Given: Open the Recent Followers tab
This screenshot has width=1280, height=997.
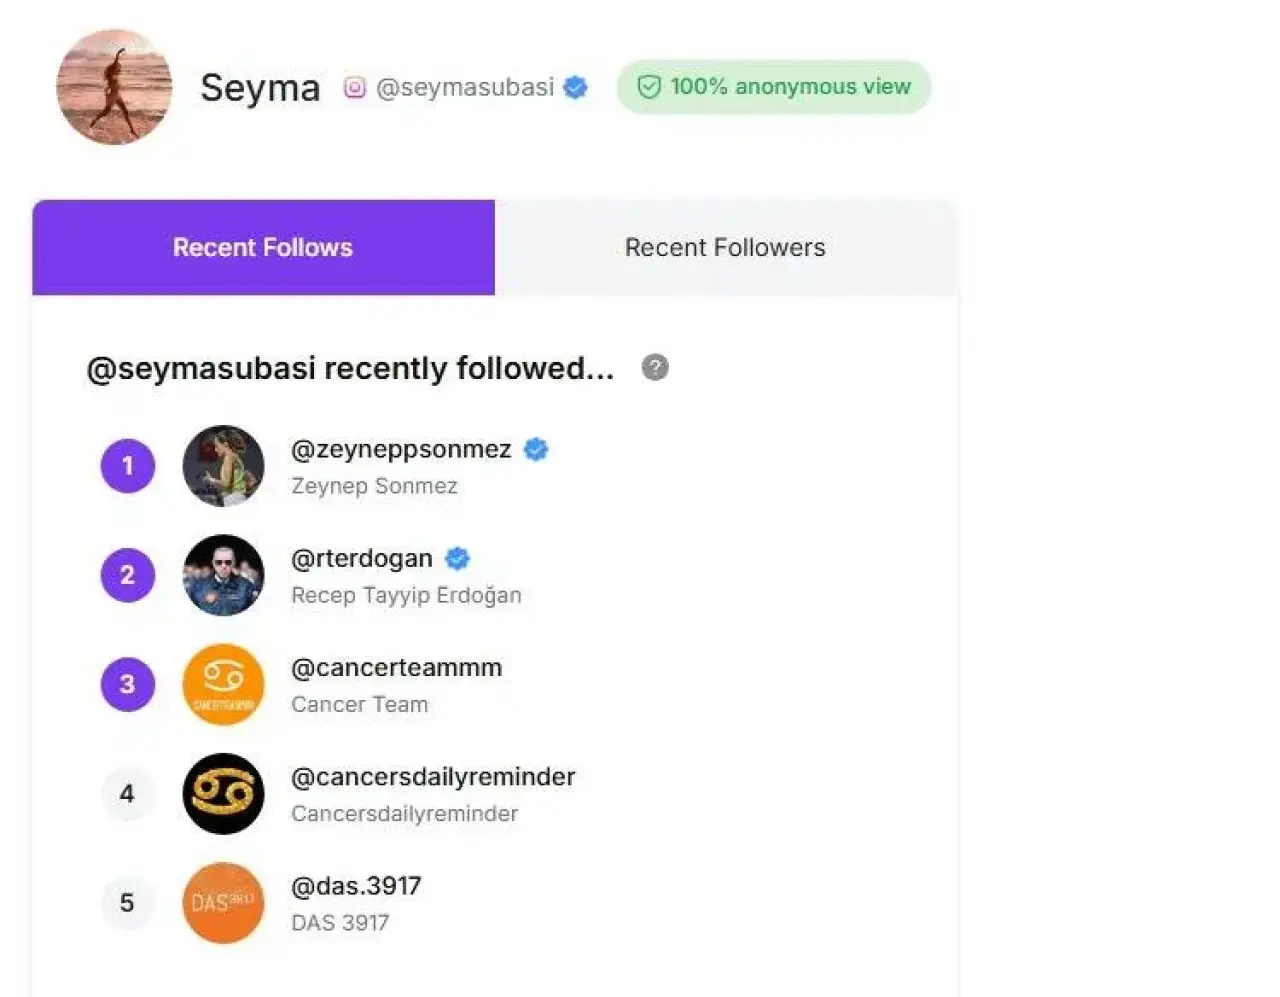Looking at the screenshot, I should [725, 248].
